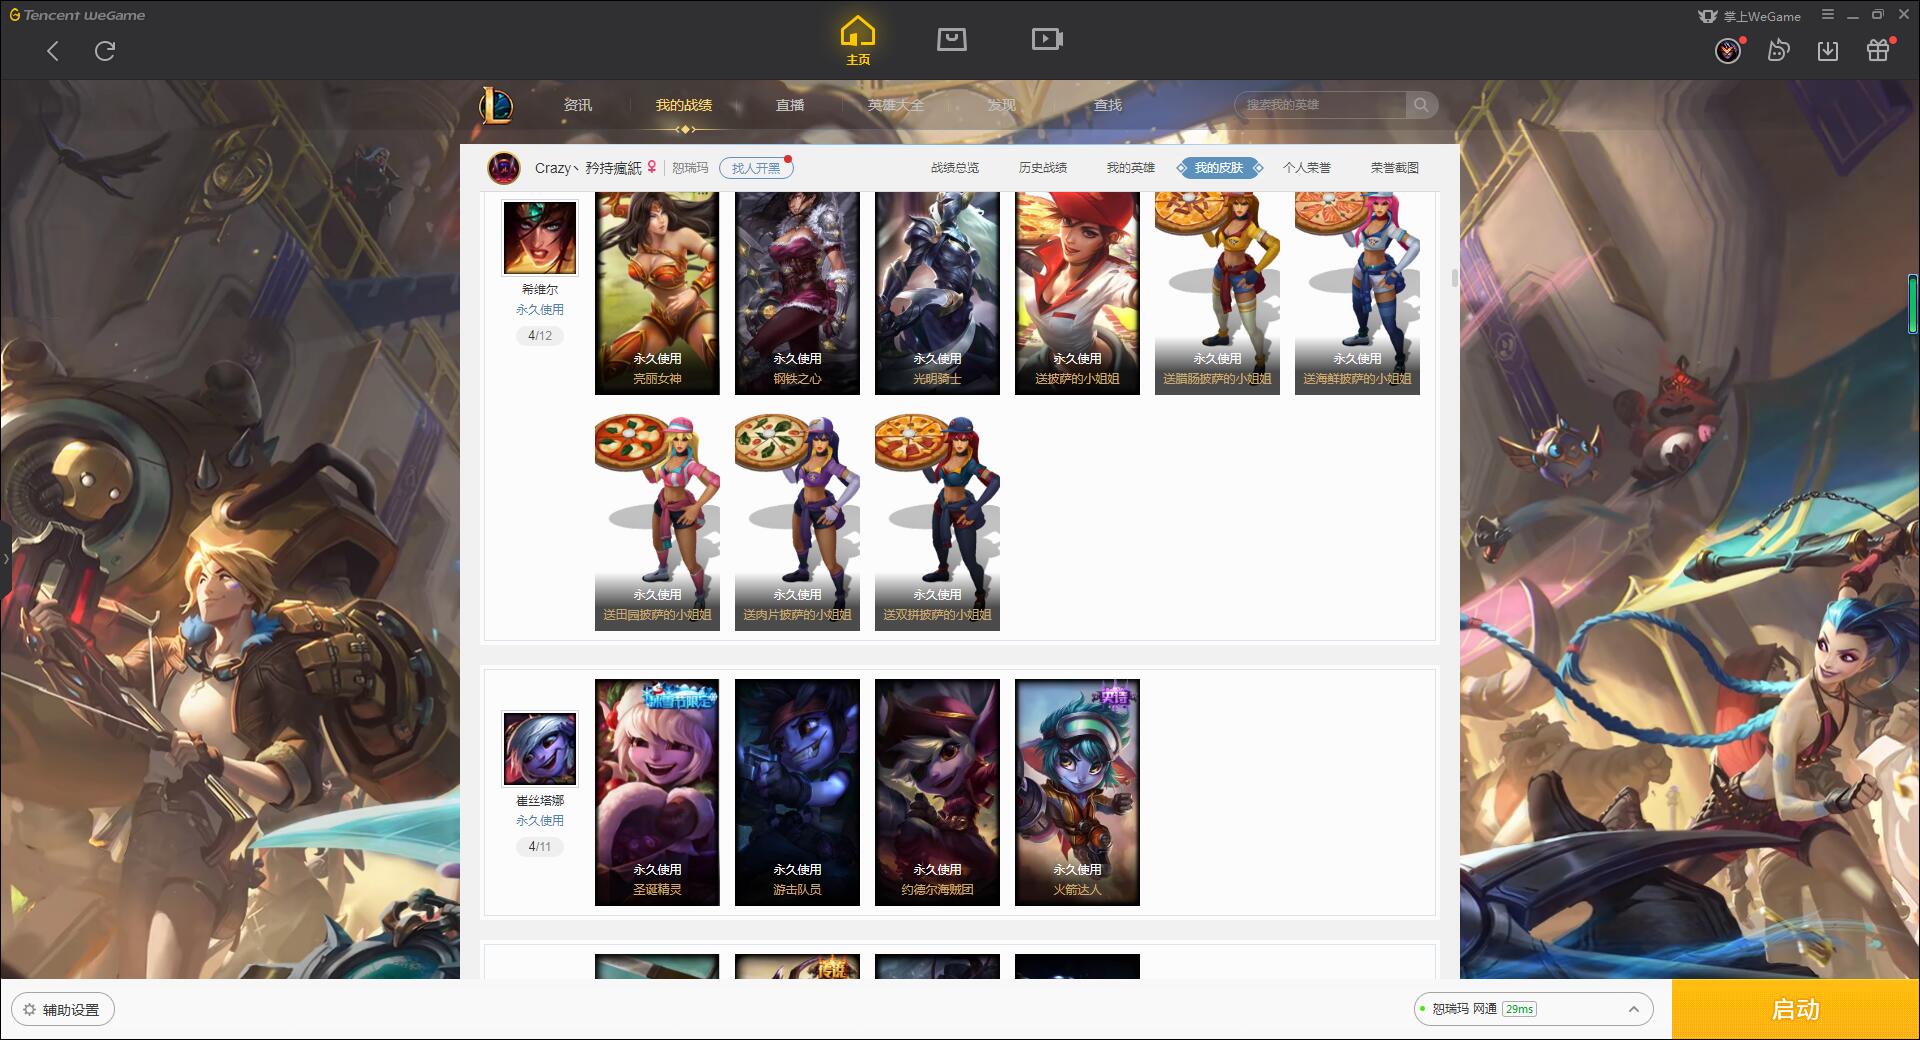Viewport: 1920px width, 1040px height.
Task: Click the 找人开黑 button
Action: click(756, 168)
